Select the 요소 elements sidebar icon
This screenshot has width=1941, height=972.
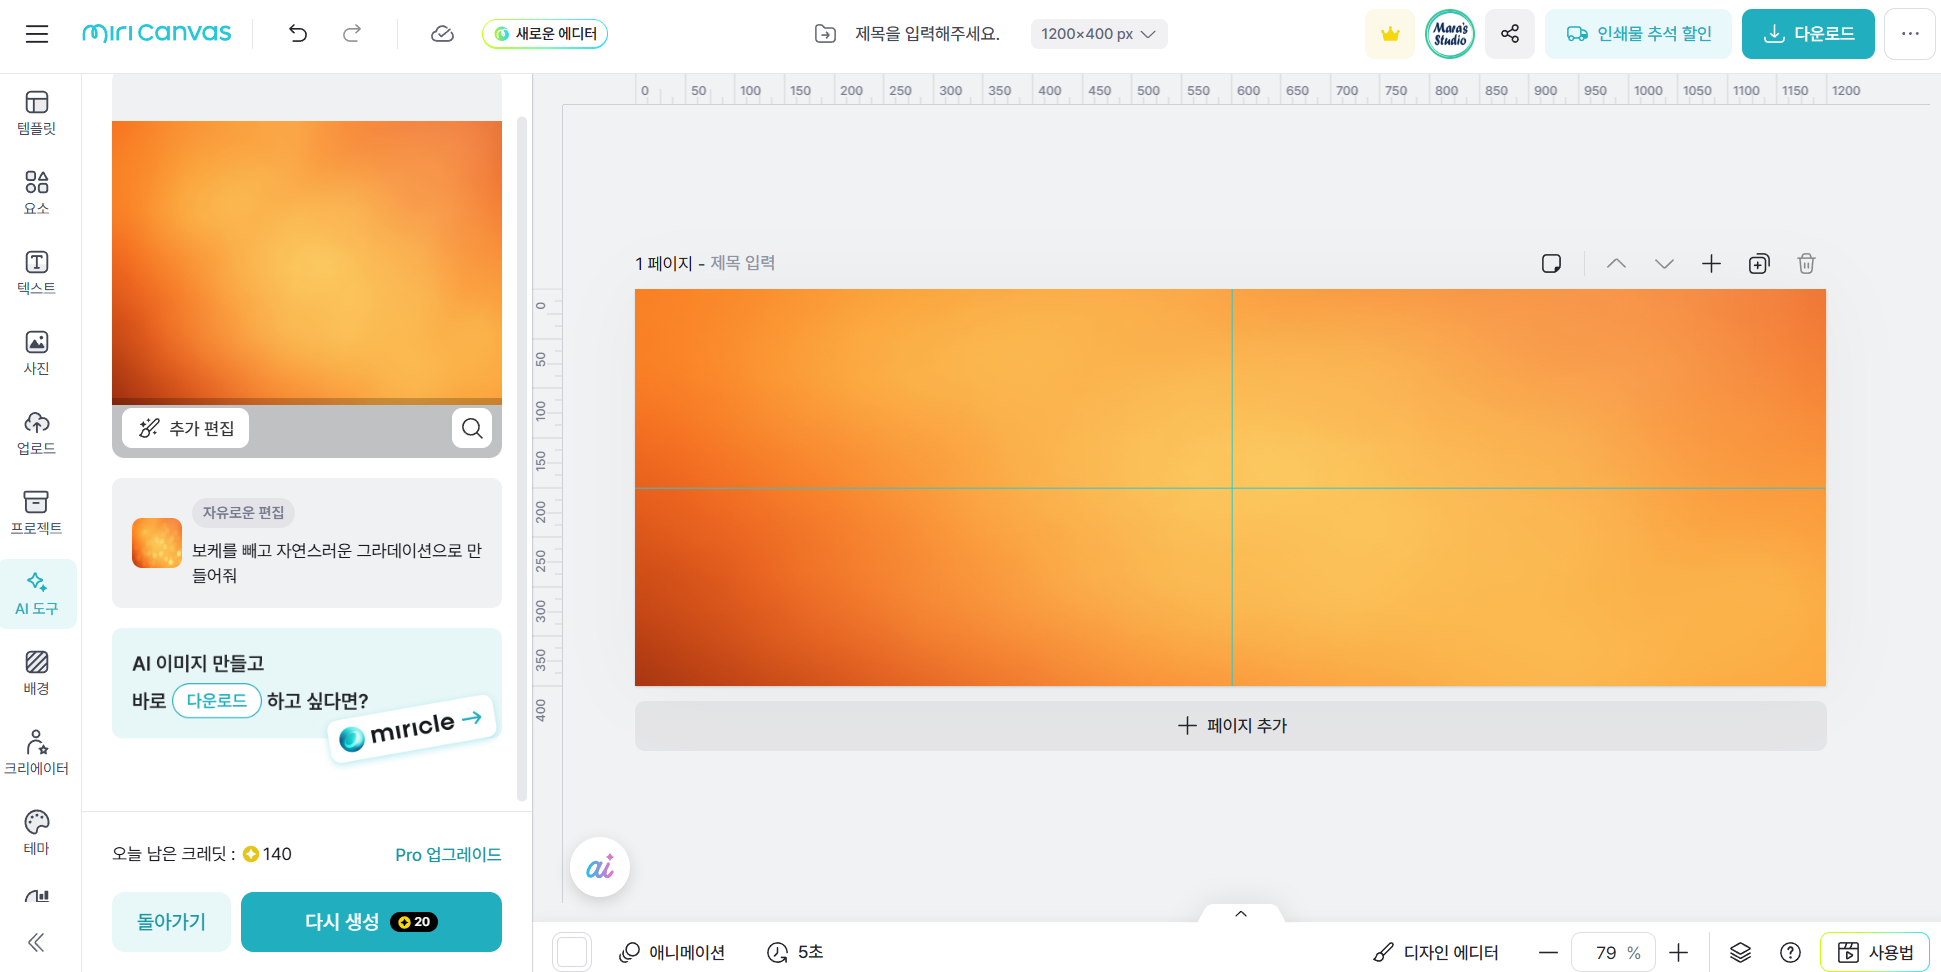37,191
